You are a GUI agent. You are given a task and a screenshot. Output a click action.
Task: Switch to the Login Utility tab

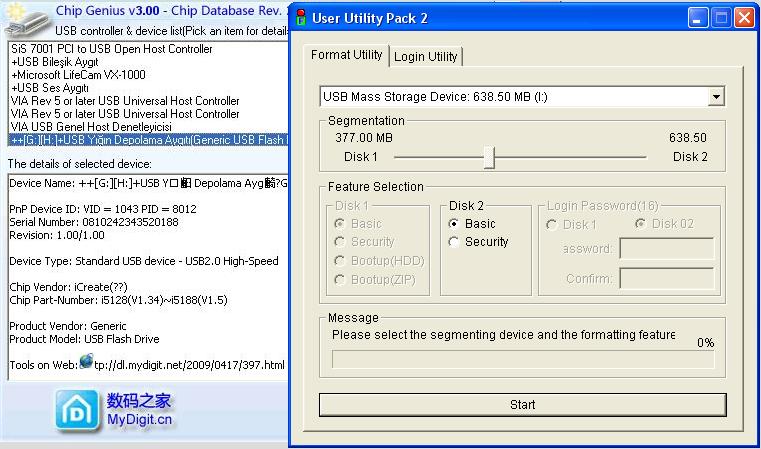426,57
